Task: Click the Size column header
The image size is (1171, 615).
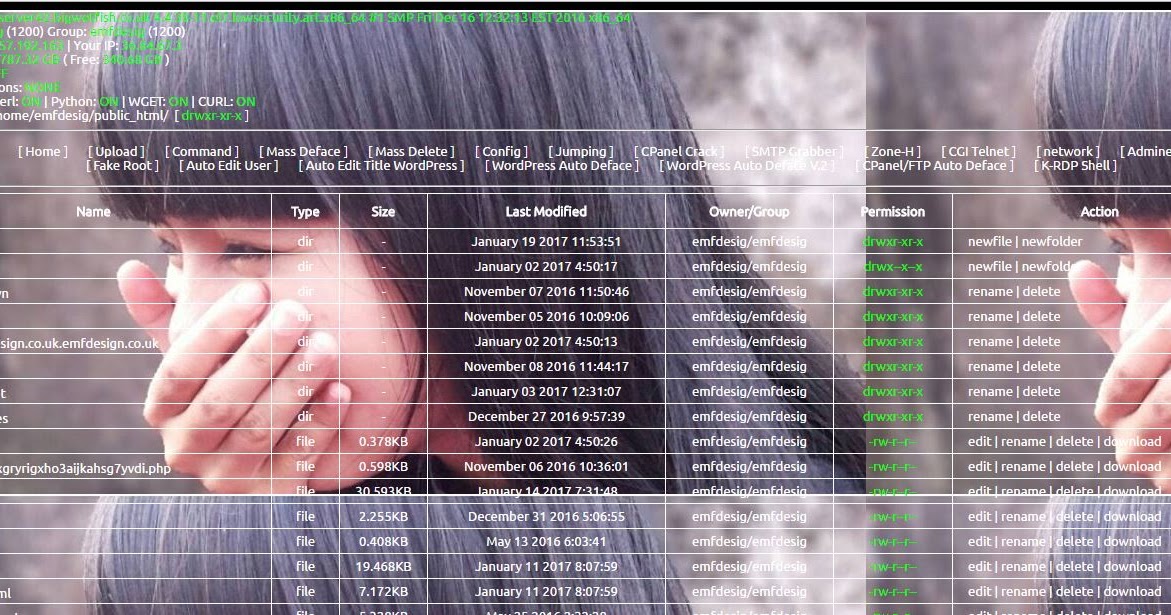Action: [383, 212]
